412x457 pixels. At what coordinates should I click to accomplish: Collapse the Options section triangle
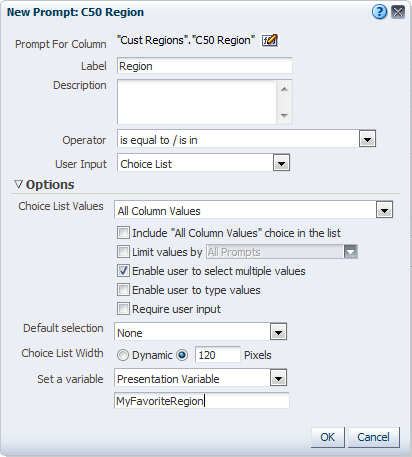[x=18, y=184]
